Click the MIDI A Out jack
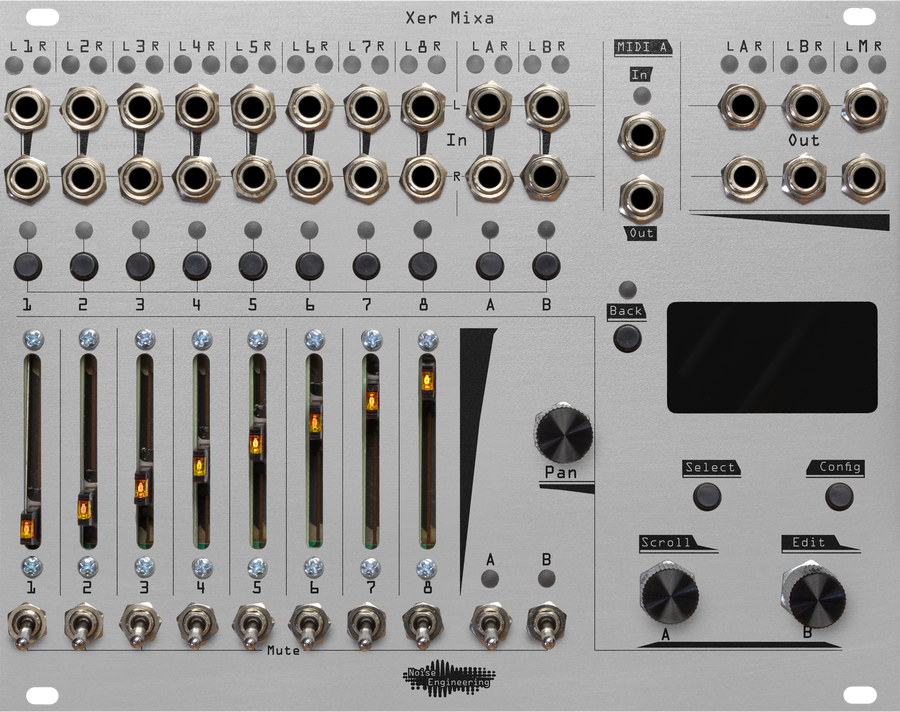 point(644,198)
